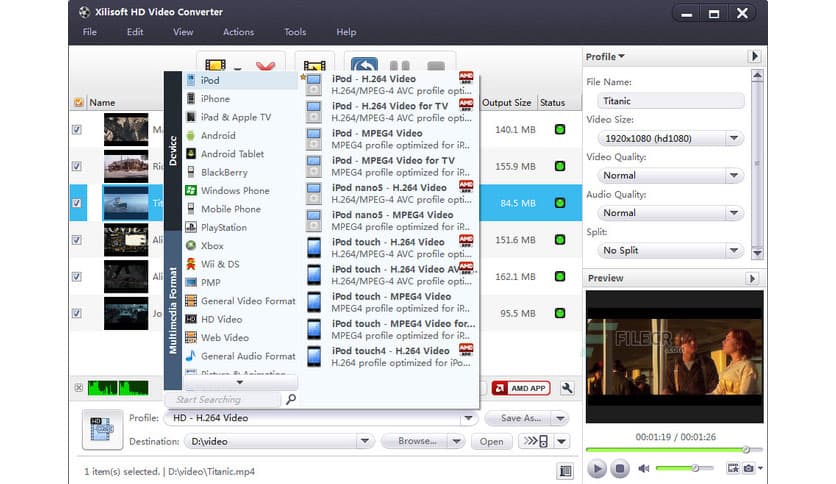The width and height of the screenshot is (836, 484).
Task: Open the Help menu
Action: [x=346, y=32]
